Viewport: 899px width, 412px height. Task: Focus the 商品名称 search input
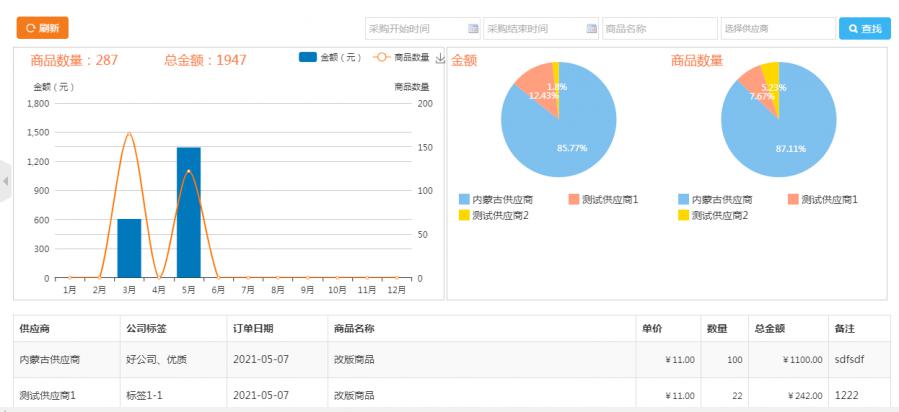(658, 29)
